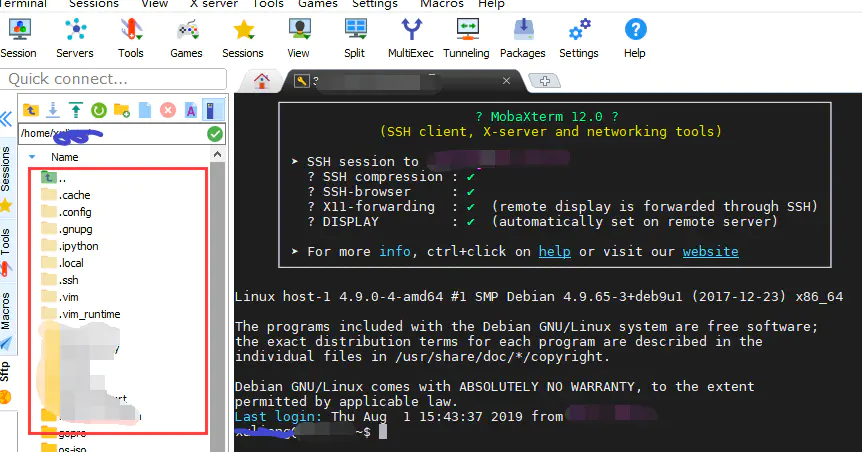
Task: Launch MultiExec from the toolbar
Action: point(411,38)
